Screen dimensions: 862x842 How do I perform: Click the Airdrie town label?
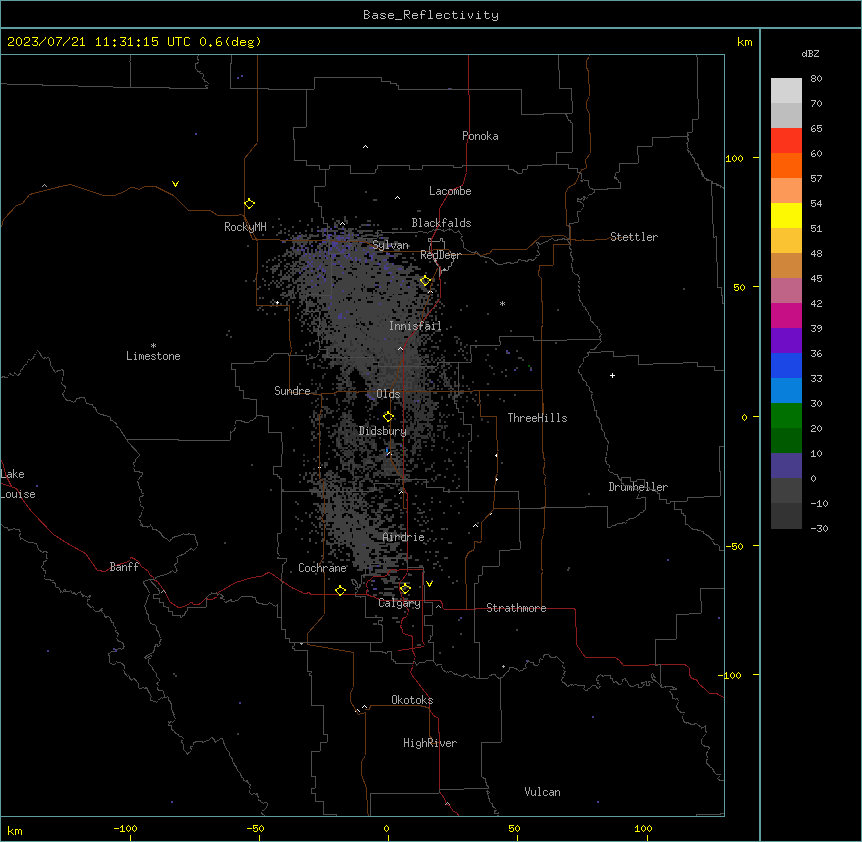pyautogui.click(x=404, y=537)
